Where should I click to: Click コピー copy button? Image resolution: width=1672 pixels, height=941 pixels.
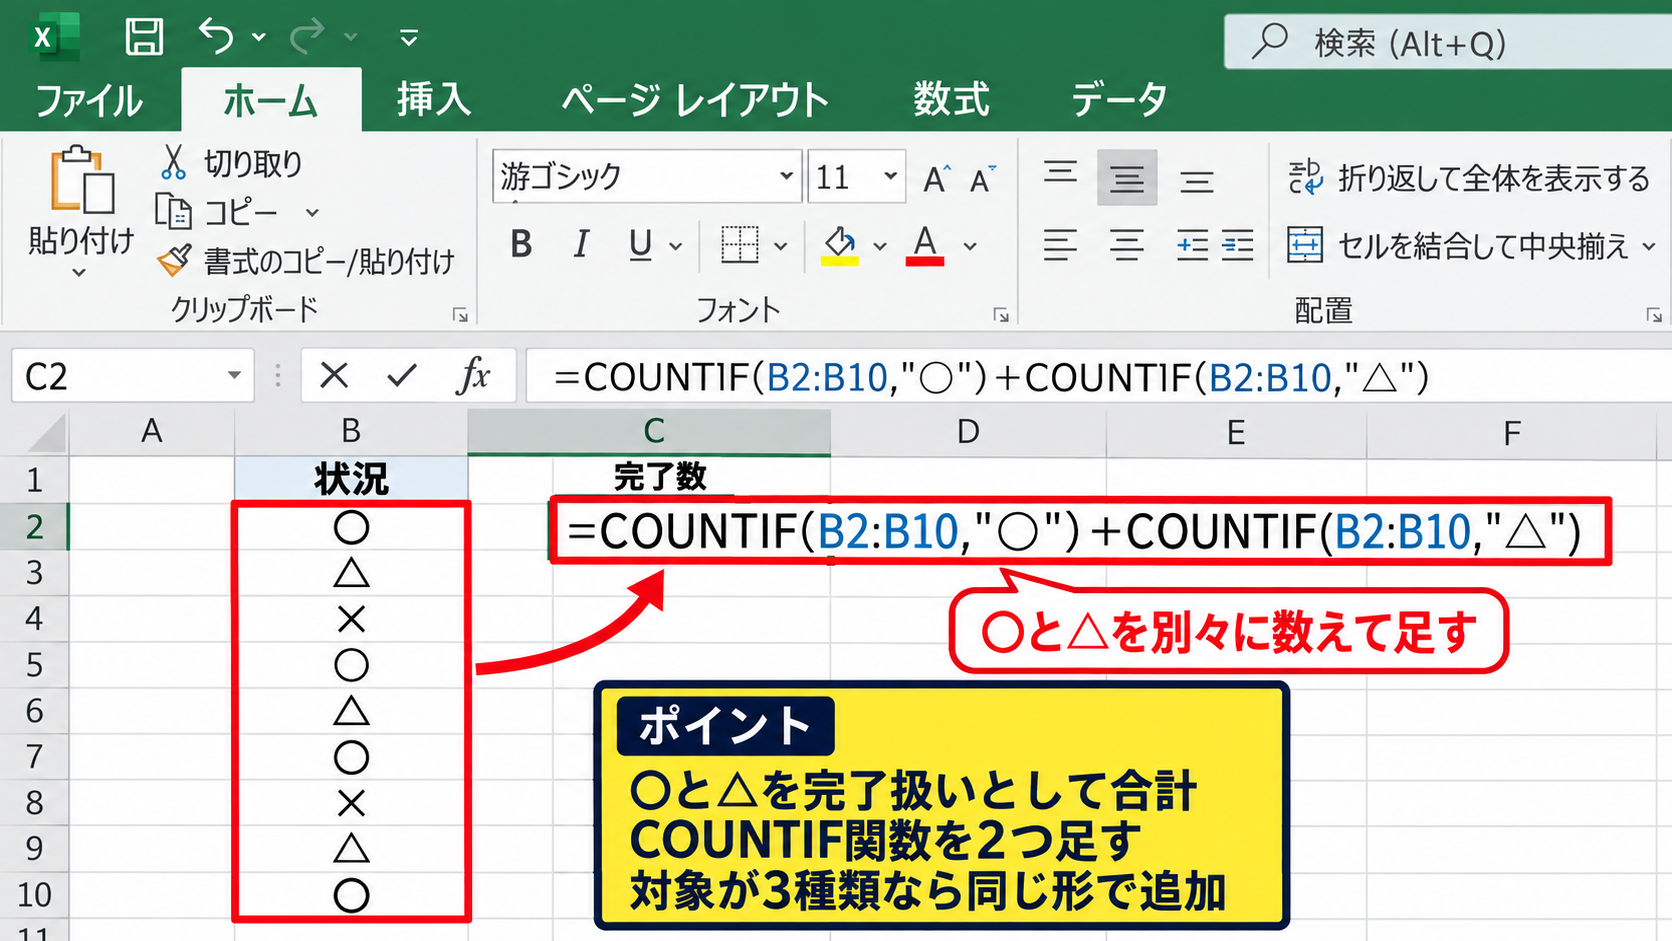click(x=217, y=212)
